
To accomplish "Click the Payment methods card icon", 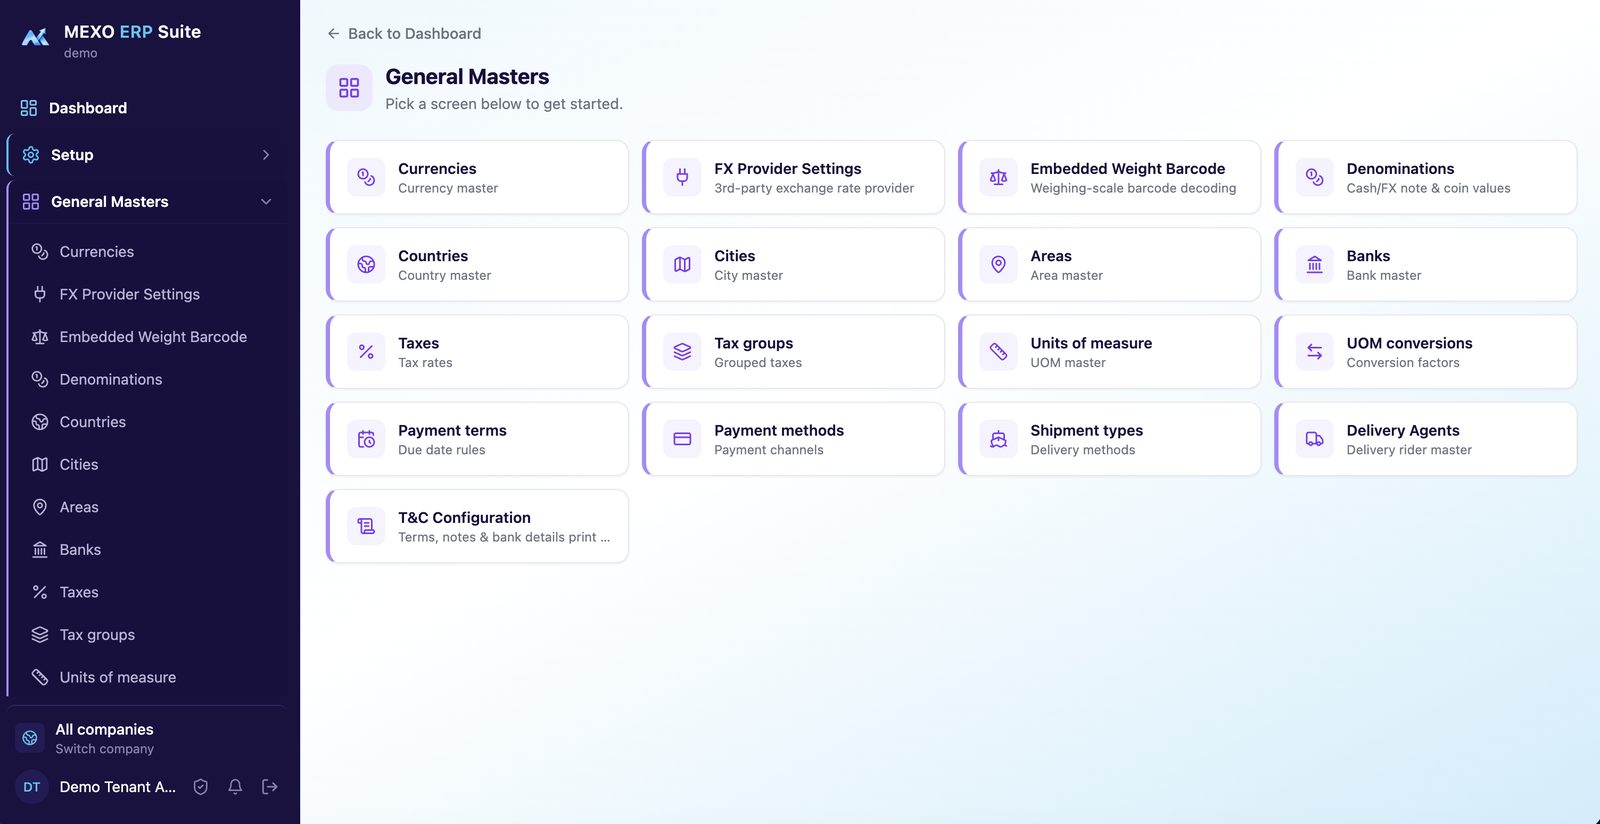I will (x=682, y=439).
